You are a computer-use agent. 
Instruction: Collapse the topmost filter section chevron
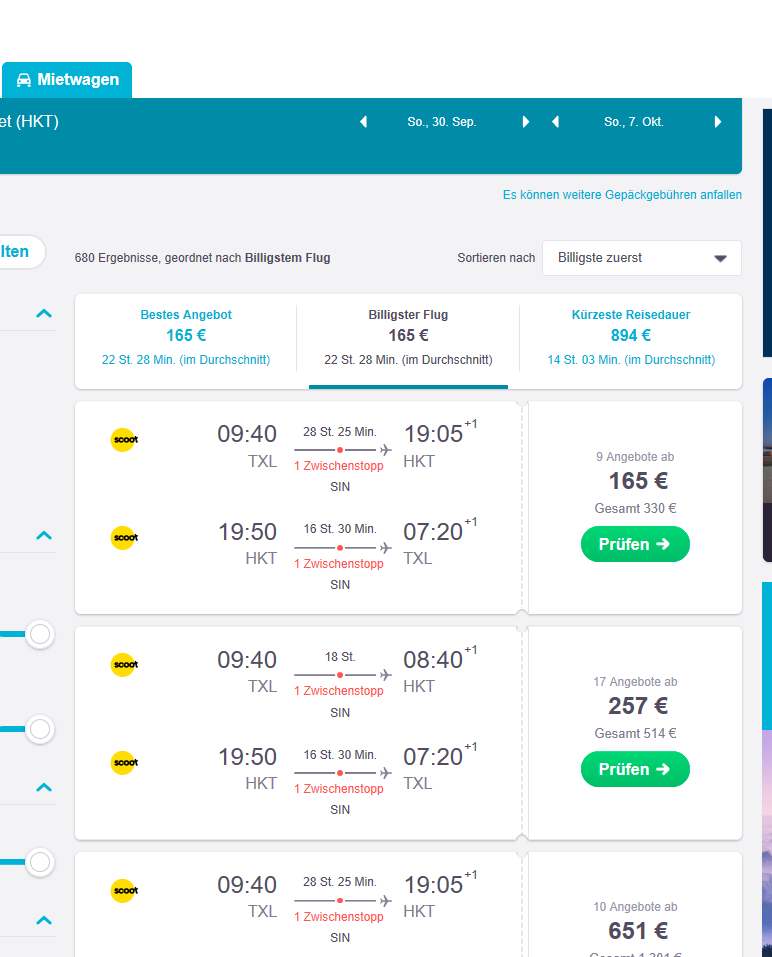[x=44, y=314]
